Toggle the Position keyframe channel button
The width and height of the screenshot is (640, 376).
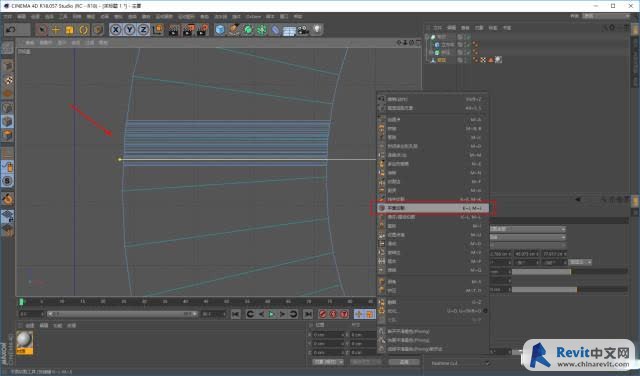[359, 314]
